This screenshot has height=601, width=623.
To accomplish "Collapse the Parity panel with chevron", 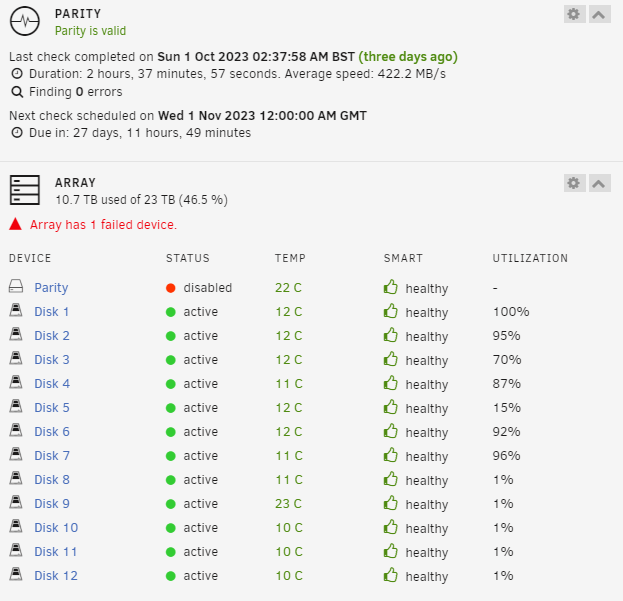I will tap(599, 15).
